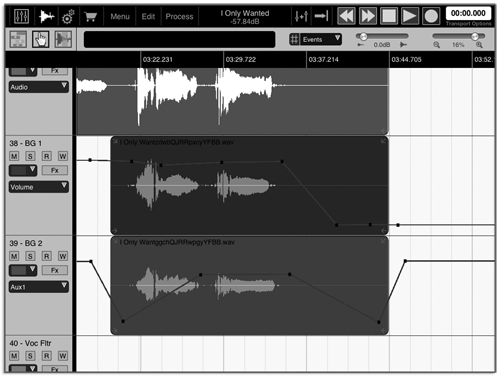Click the fade handle at BG 1 region's top-right

pos(384,141)
